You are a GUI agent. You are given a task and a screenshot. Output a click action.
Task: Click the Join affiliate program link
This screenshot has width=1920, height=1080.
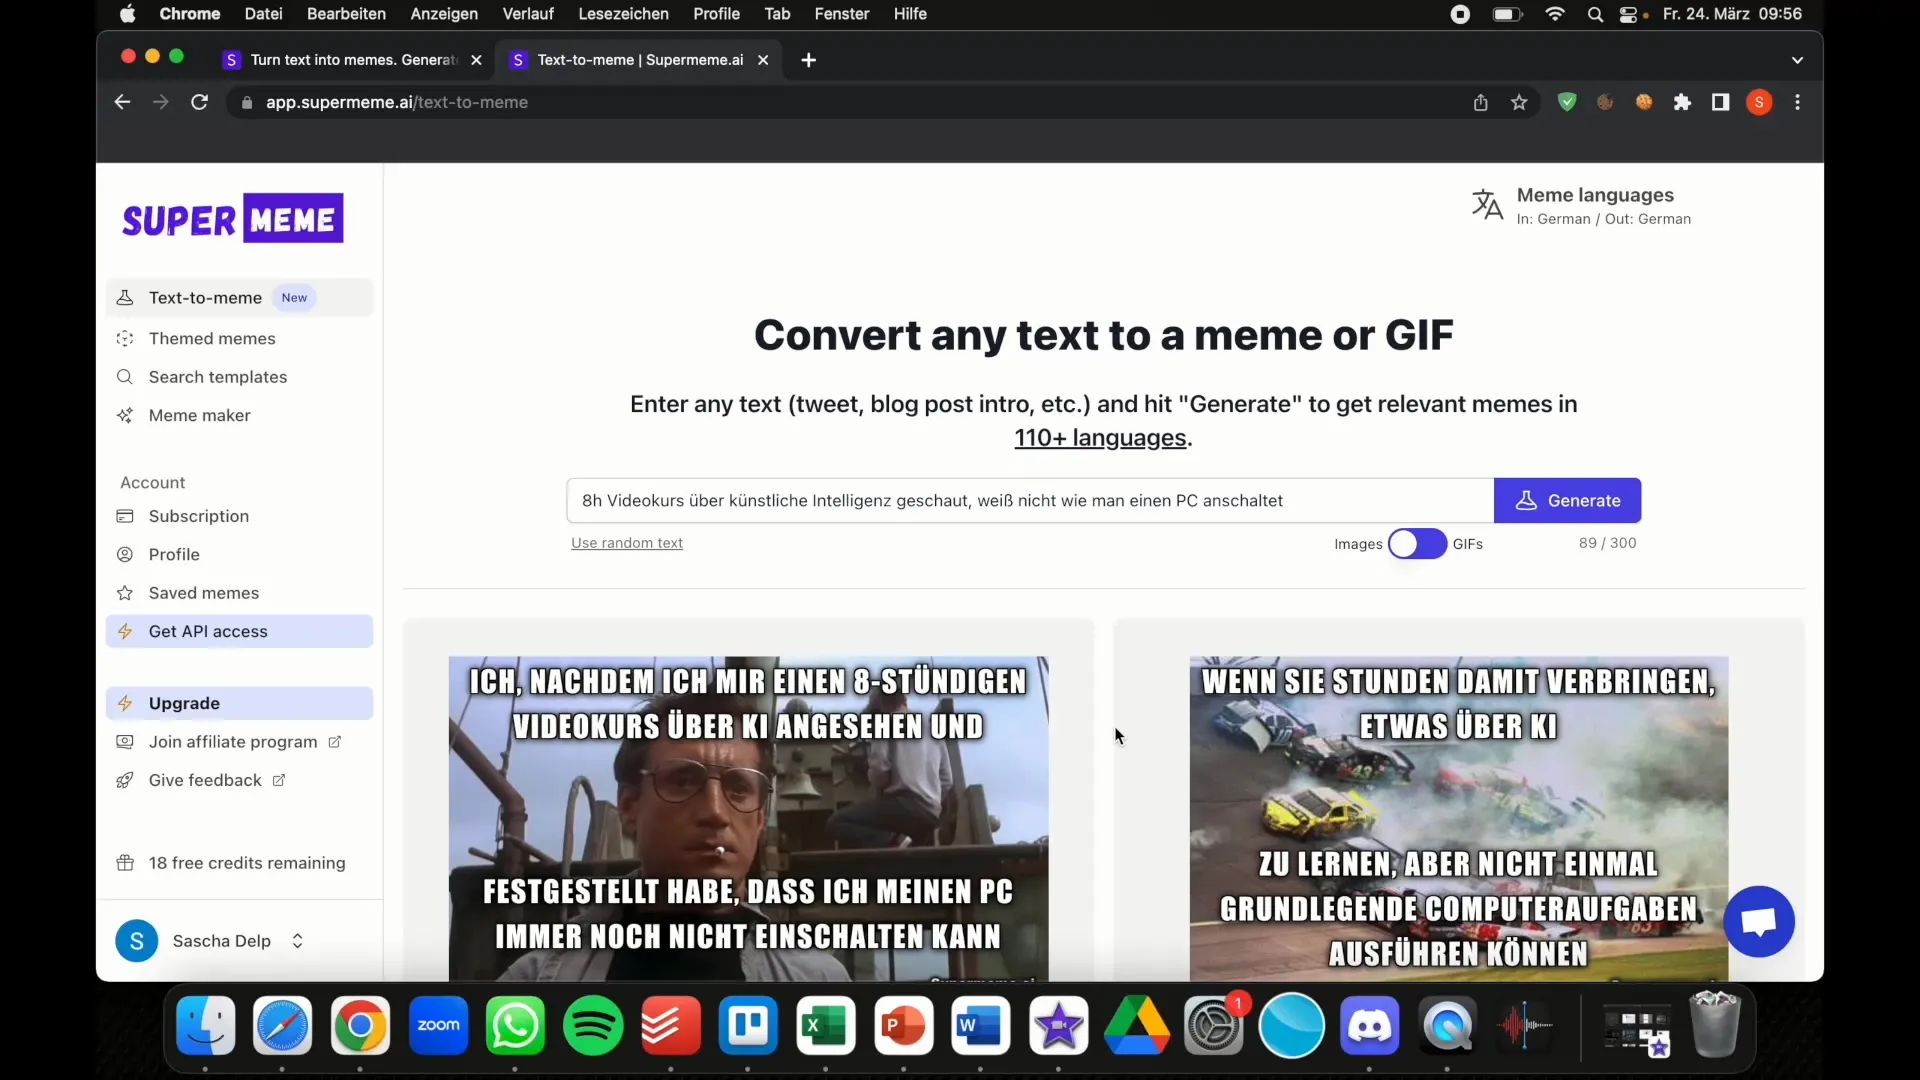point(233,741)
